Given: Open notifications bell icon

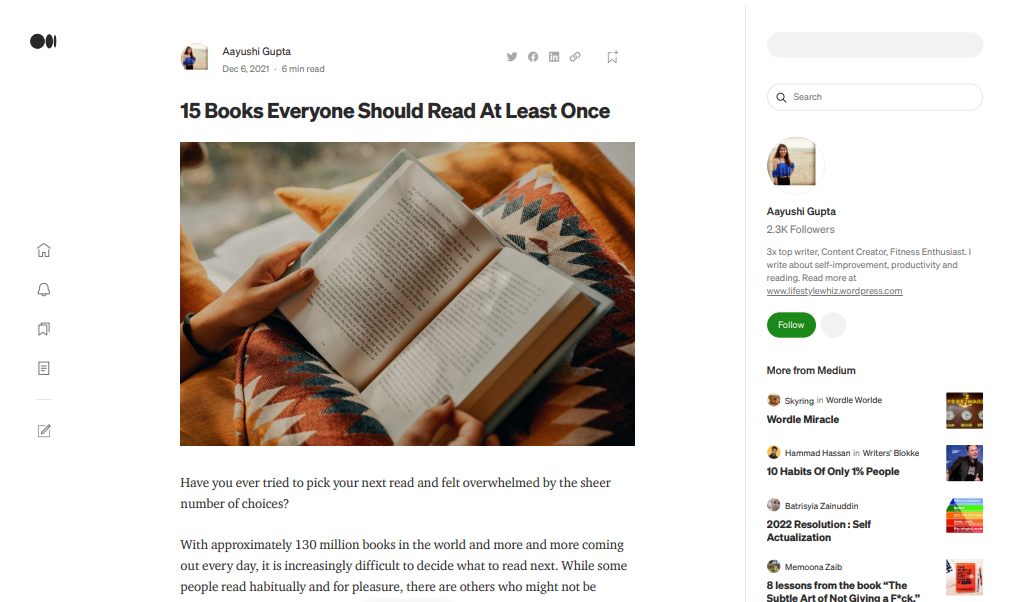Looking at the screenshot, I should [44, 290].
